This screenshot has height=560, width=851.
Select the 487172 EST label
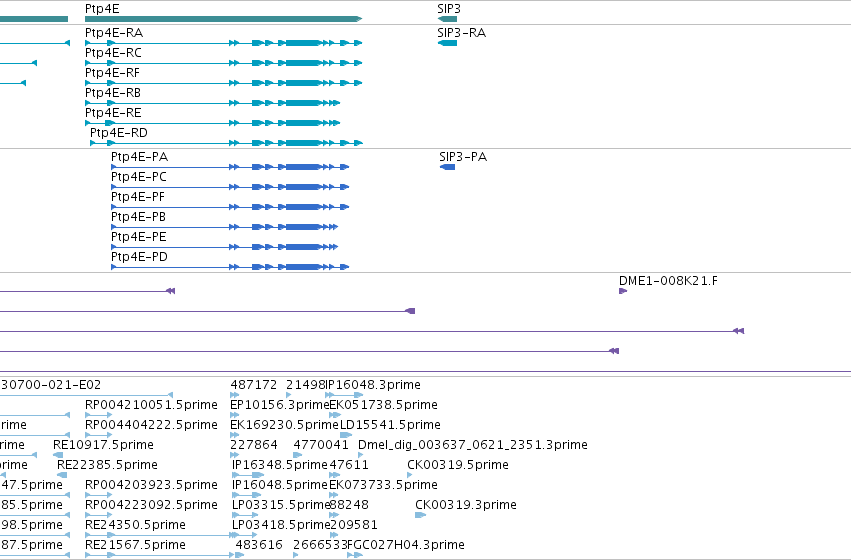(x=253, y=385)
